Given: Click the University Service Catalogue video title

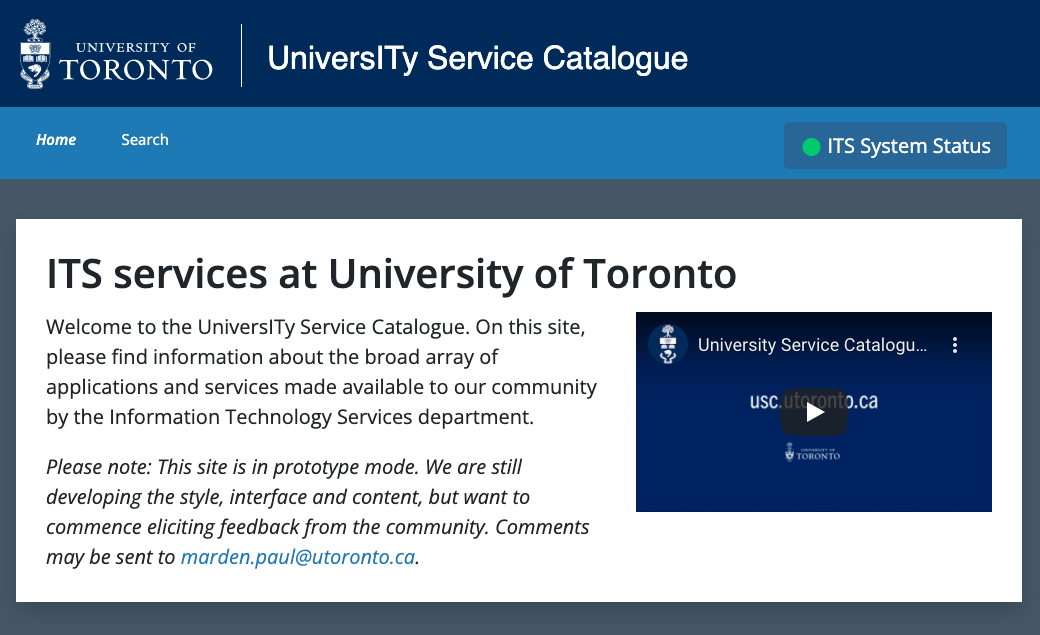Looking at the screenshot, I should pos(812,345).
